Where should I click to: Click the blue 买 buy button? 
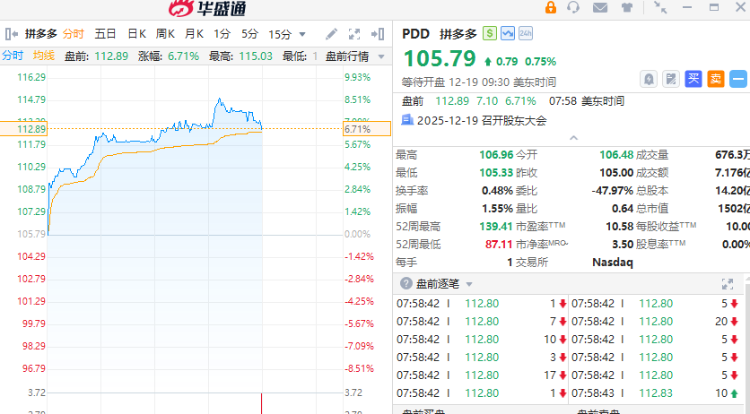coord(693,78)
